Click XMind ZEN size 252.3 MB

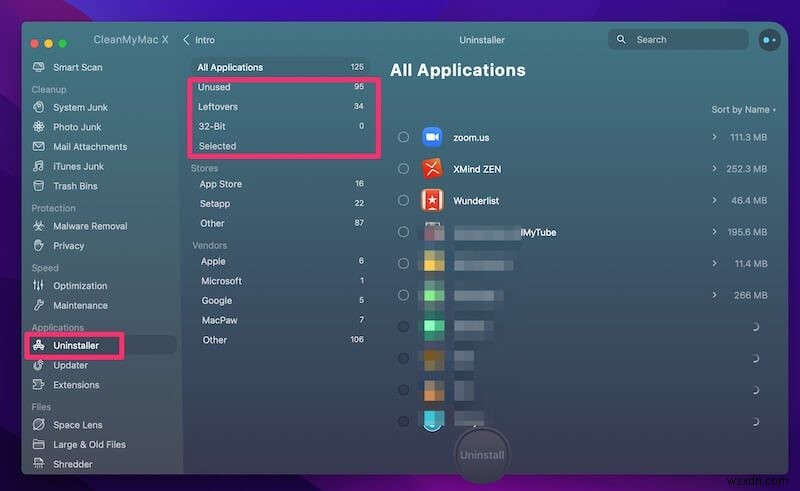746,169
